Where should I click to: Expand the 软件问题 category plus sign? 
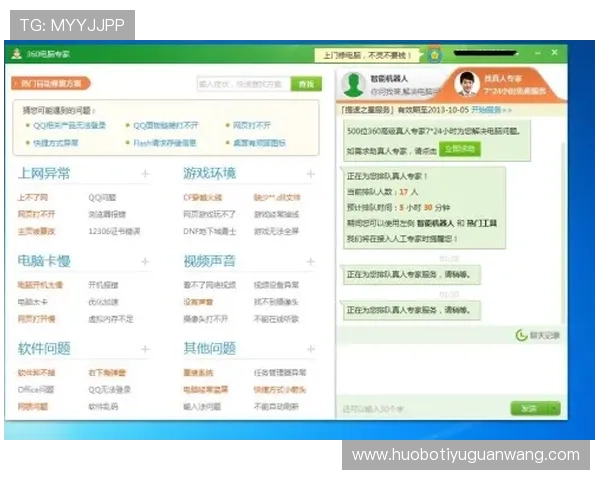click(145, 349)
